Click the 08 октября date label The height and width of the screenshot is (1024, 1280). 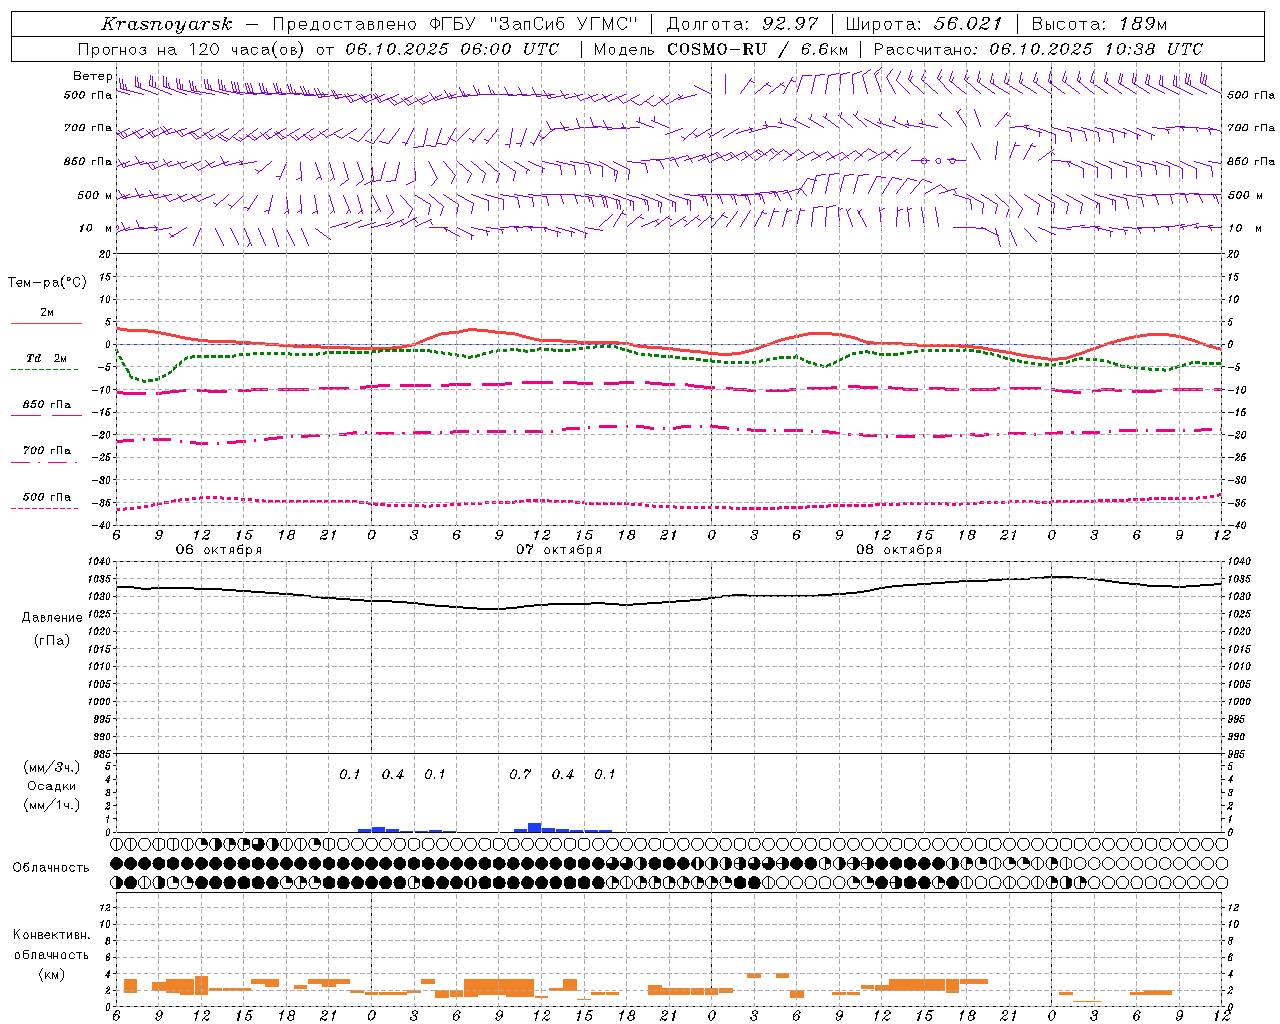pyautogui.click(x=899, y=549)
